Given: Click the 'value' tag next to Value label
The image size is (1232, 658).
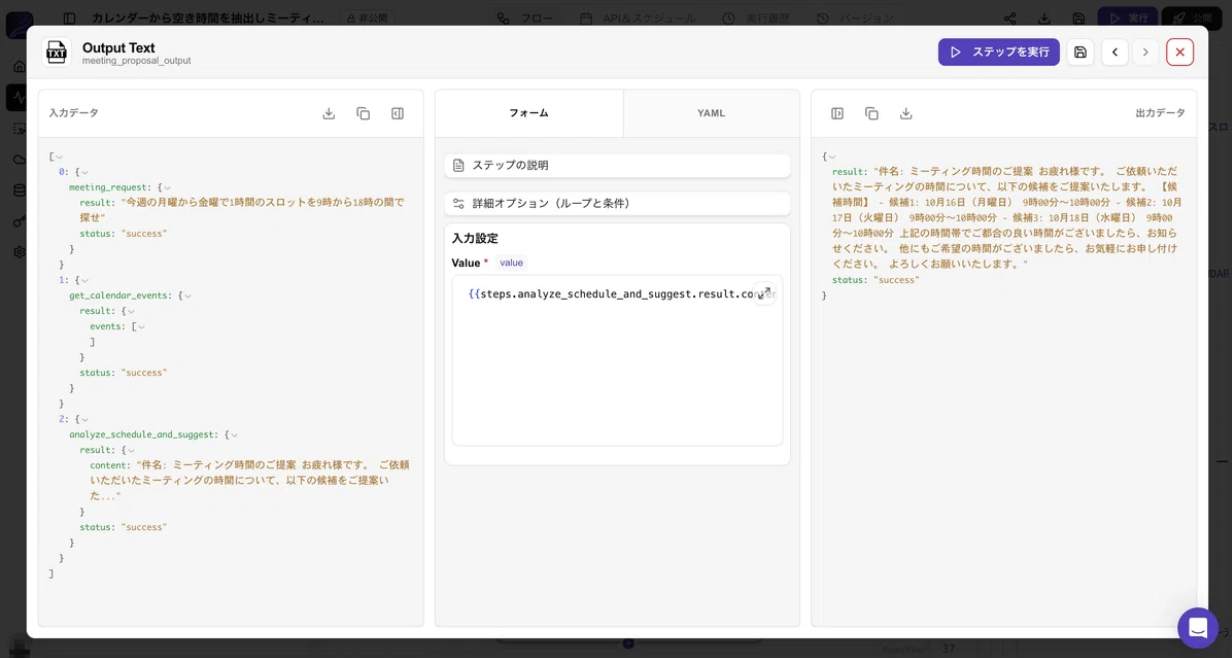Looking at the screenshot, I should 511,263.
